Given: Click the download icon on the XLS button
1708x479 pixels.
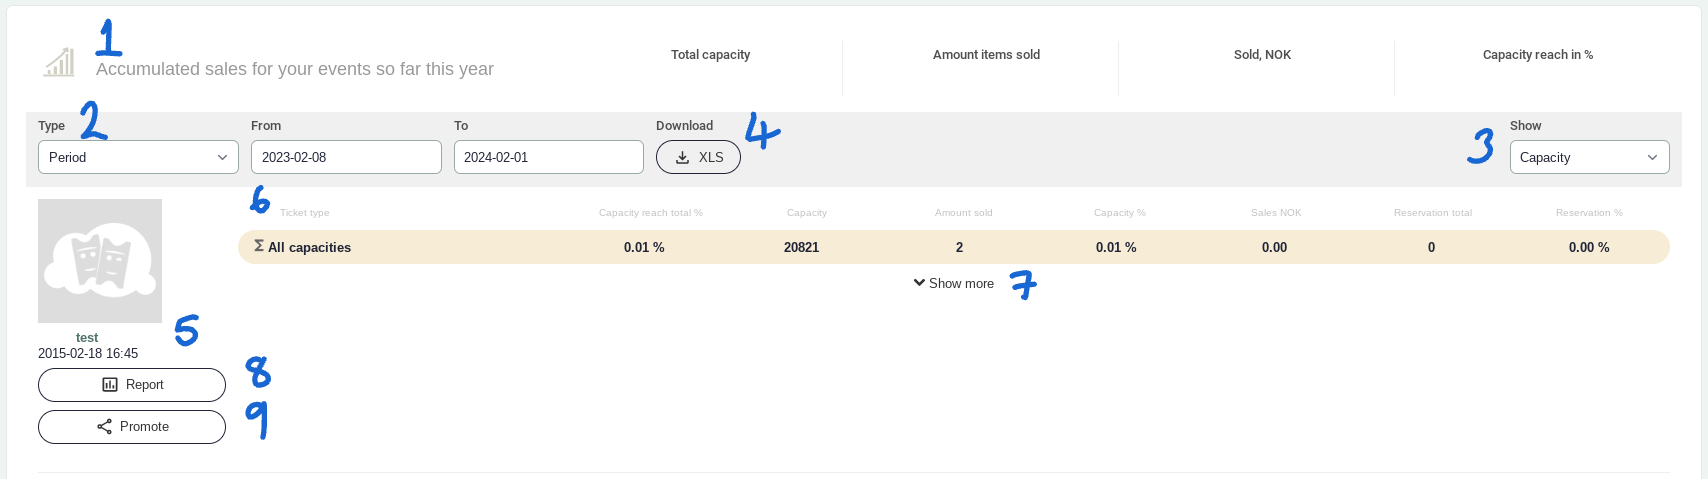Looking at the screenshot, I should tap(683, 158).
